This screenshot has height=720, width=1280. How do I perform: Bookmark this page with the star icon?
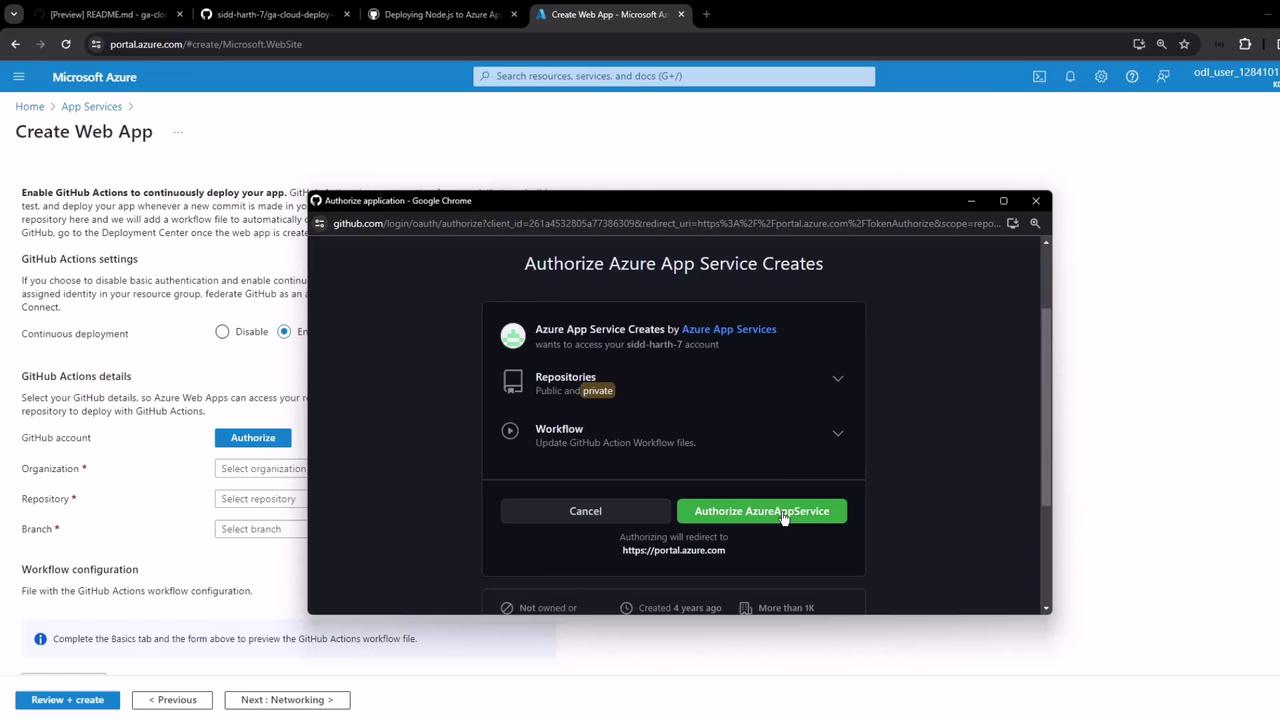1184,44
